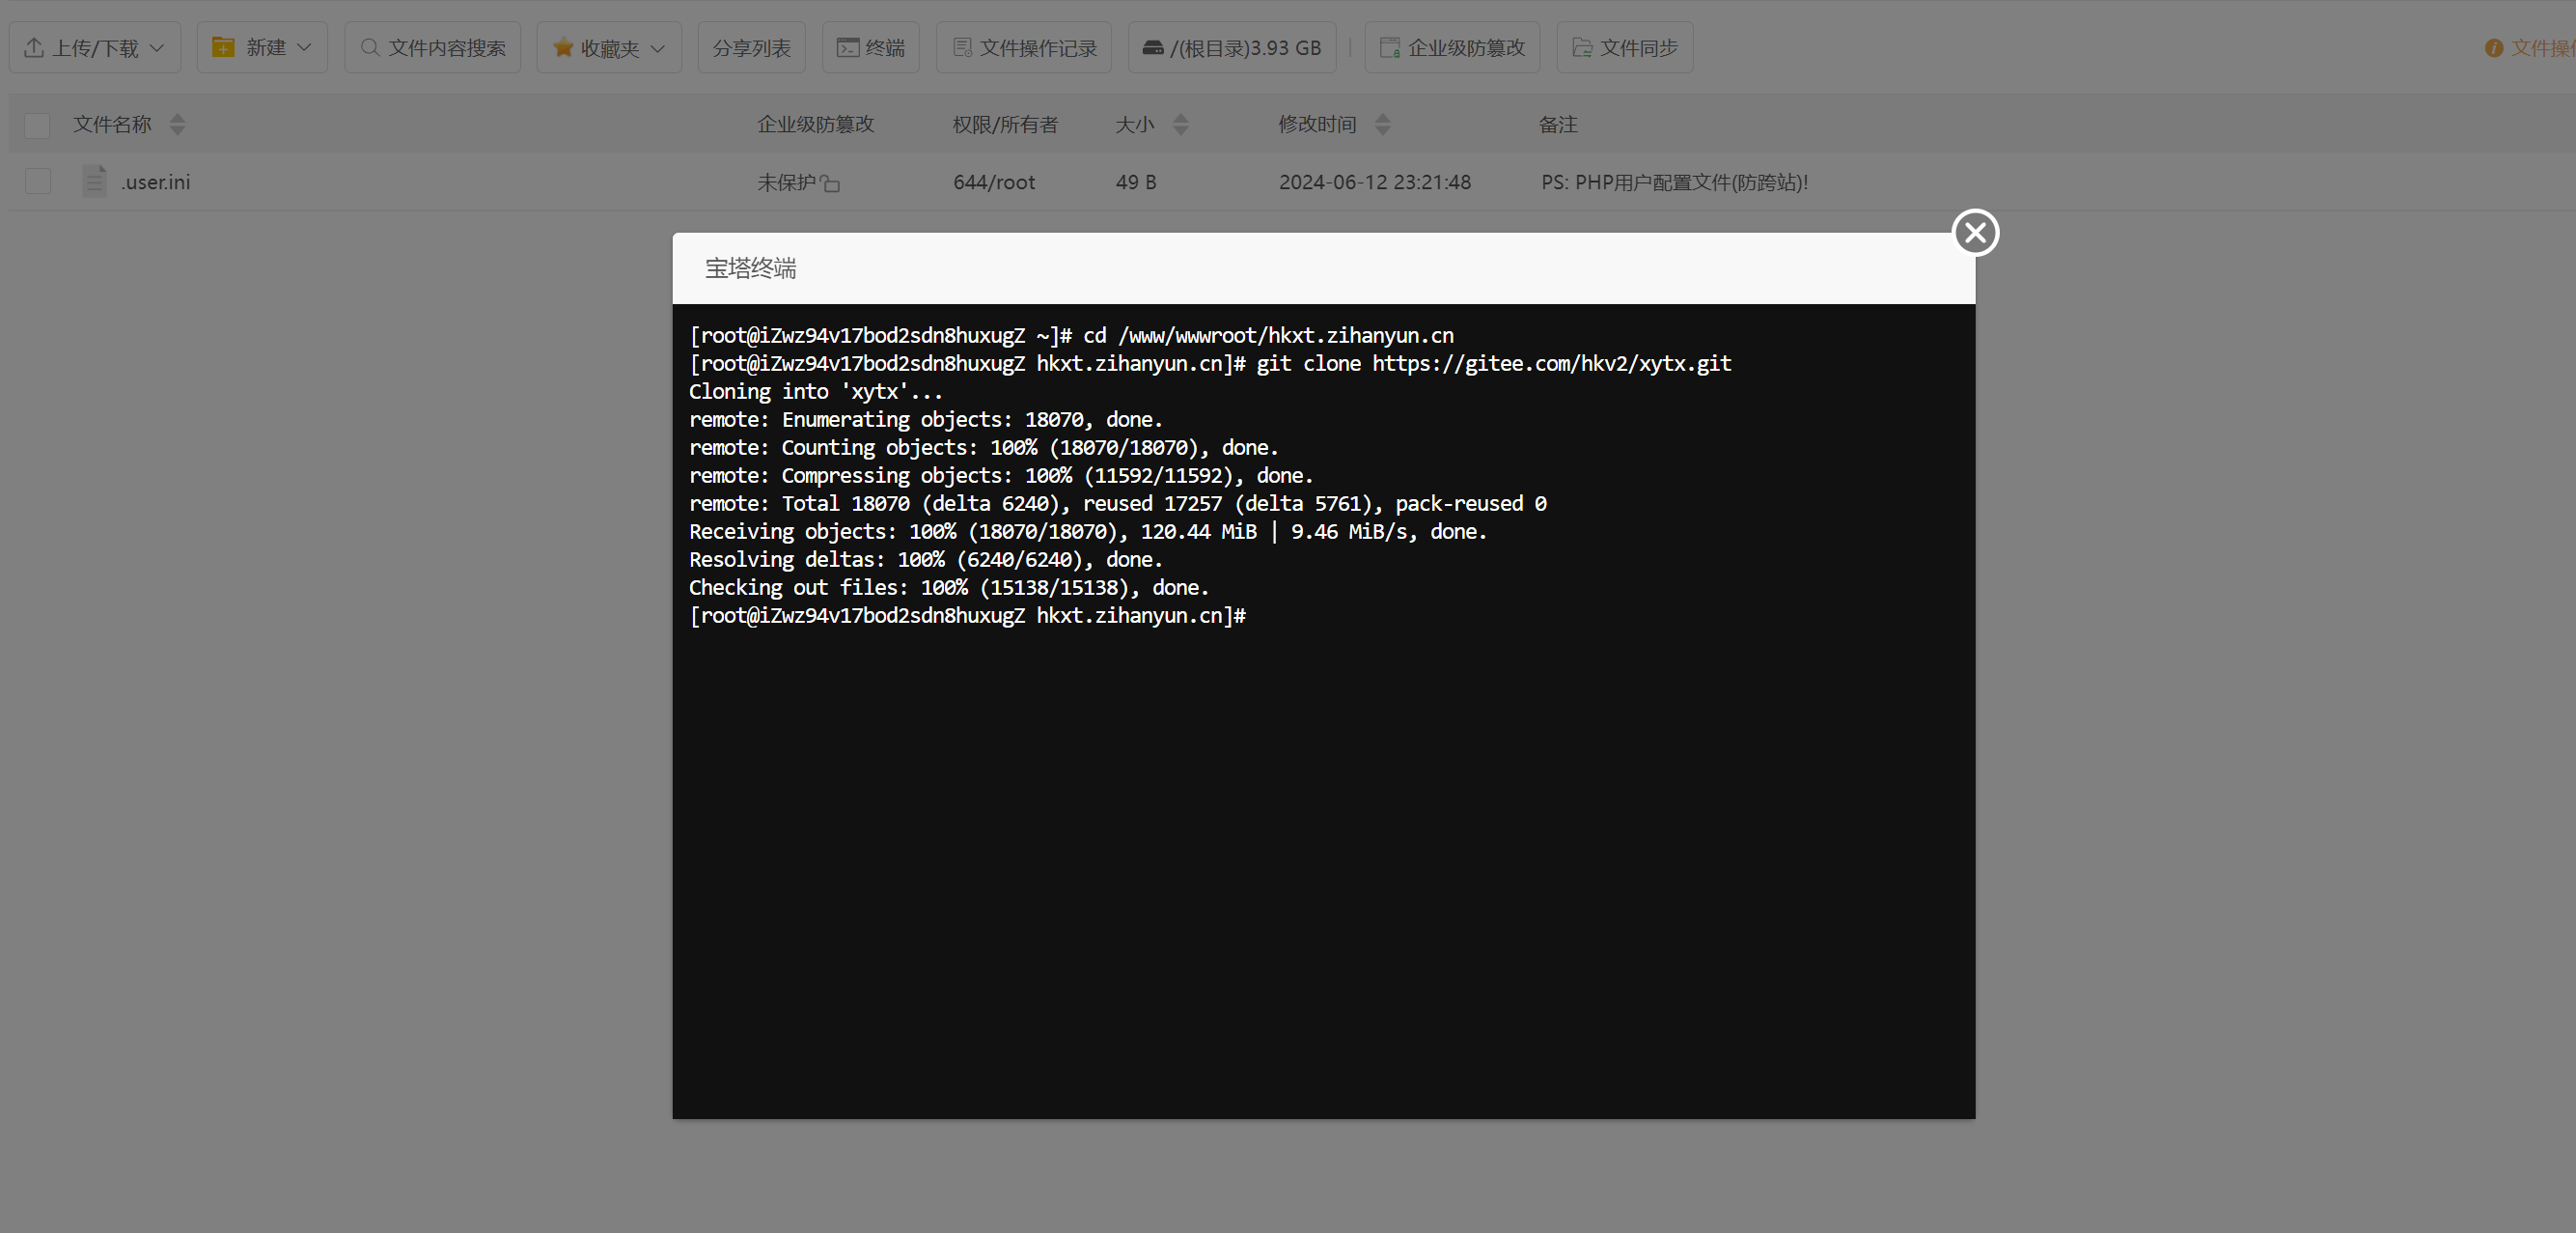Viewport: 2576px width, 1233px height.
Task: Click the 宝塔终端 dialog title
Action: coord(750,268)
